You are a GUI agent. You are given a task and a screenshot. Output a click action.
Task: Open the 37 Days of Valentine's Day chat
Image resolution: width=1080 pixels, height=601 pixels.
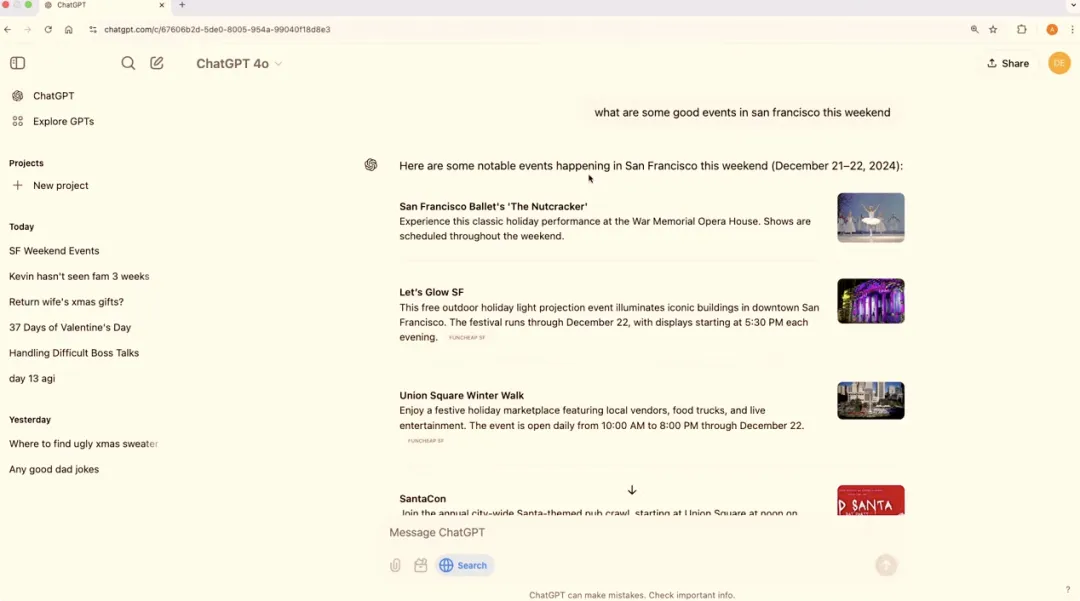point(70,327)
